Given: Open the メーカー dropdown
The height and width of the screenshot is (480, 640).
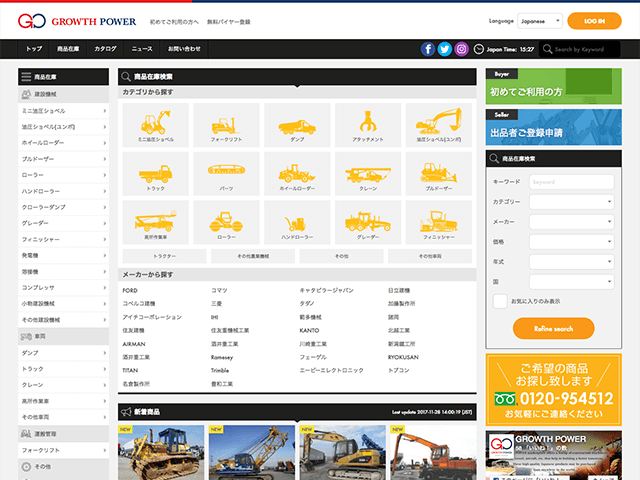Looking at the screenshot, I should tap(571, 222).
